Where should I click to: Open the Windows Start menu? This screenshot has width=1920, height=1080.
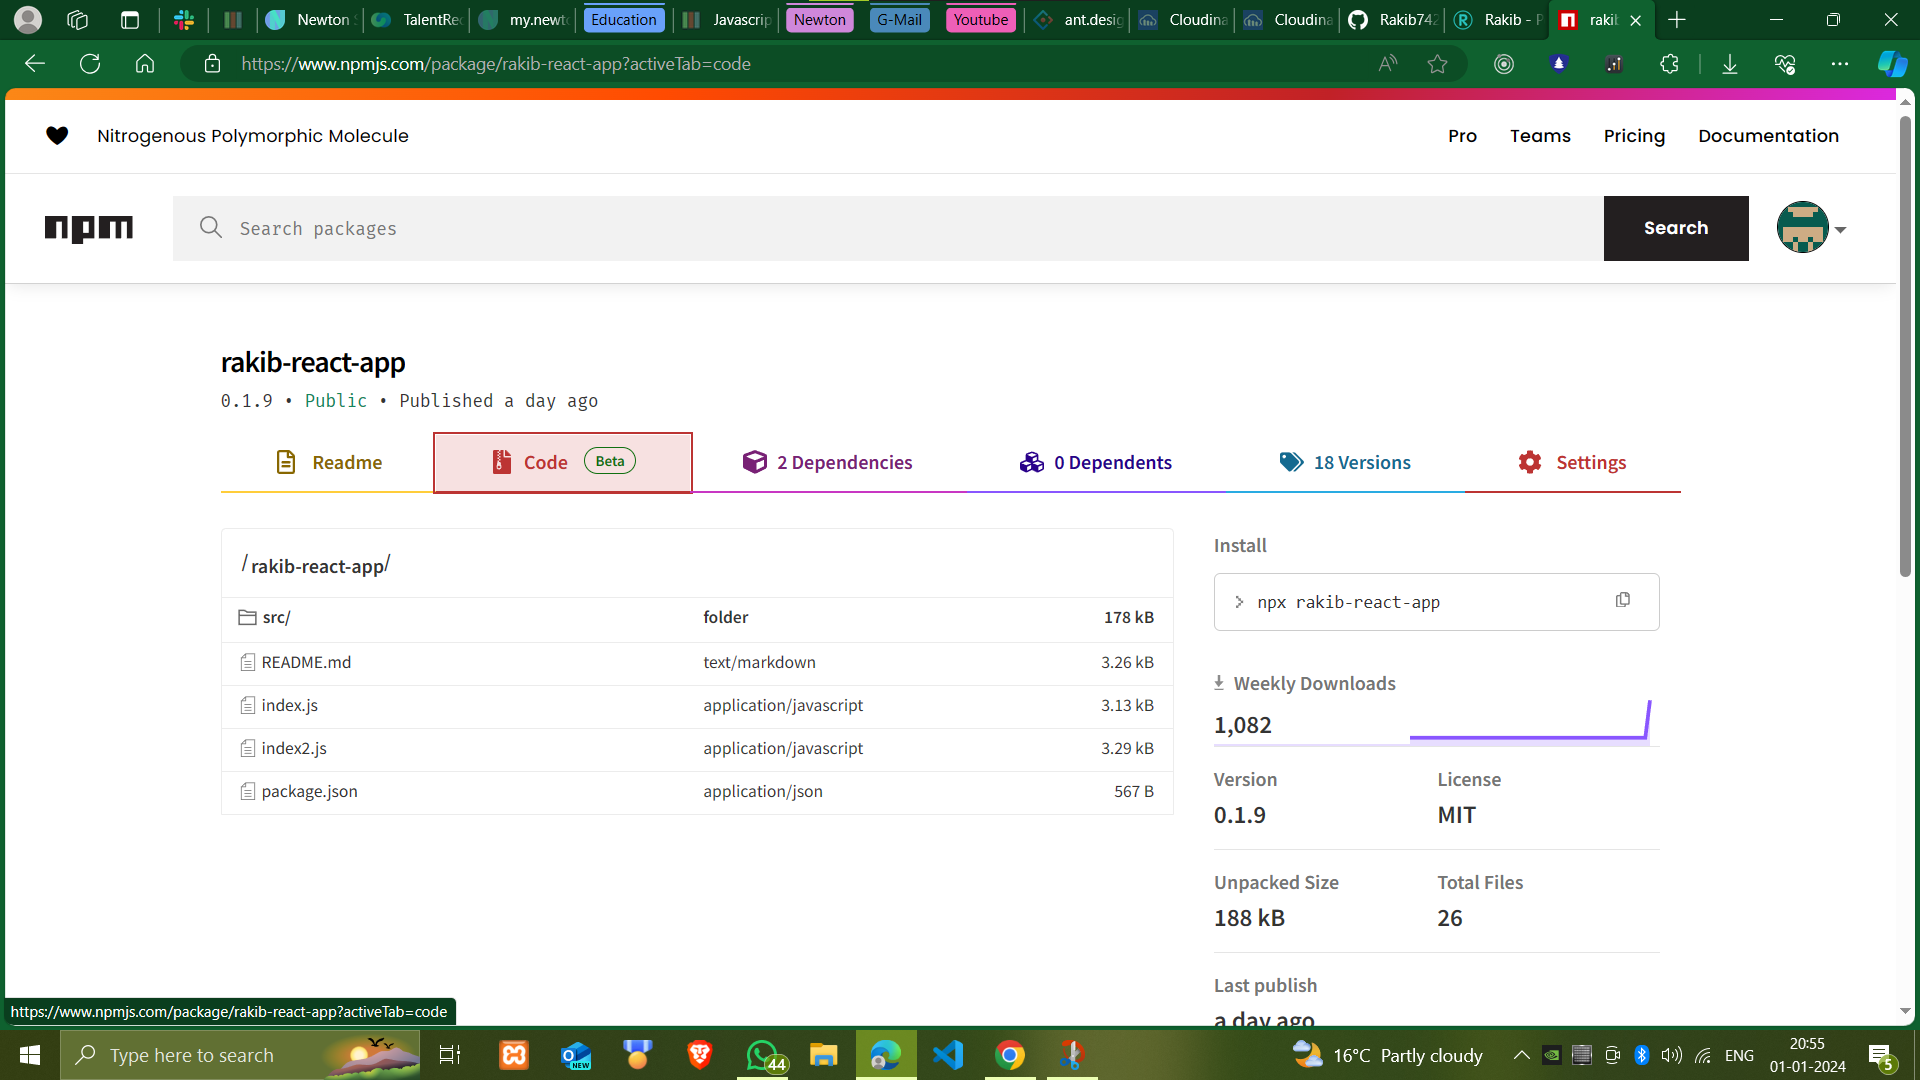coord(30,1055)
